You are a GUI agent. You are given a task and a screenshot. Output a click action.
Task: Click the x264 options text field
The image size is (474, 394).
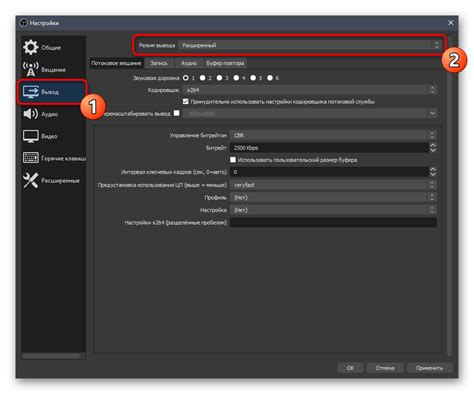(333, 222)
